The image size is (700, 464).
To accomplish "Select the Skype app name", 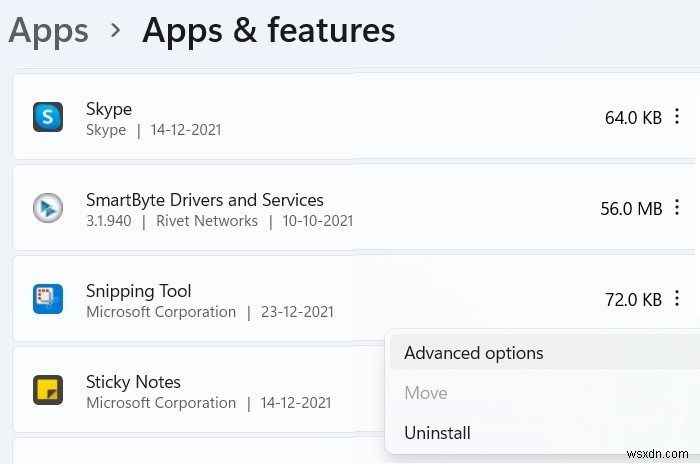I will coord(109,109).
